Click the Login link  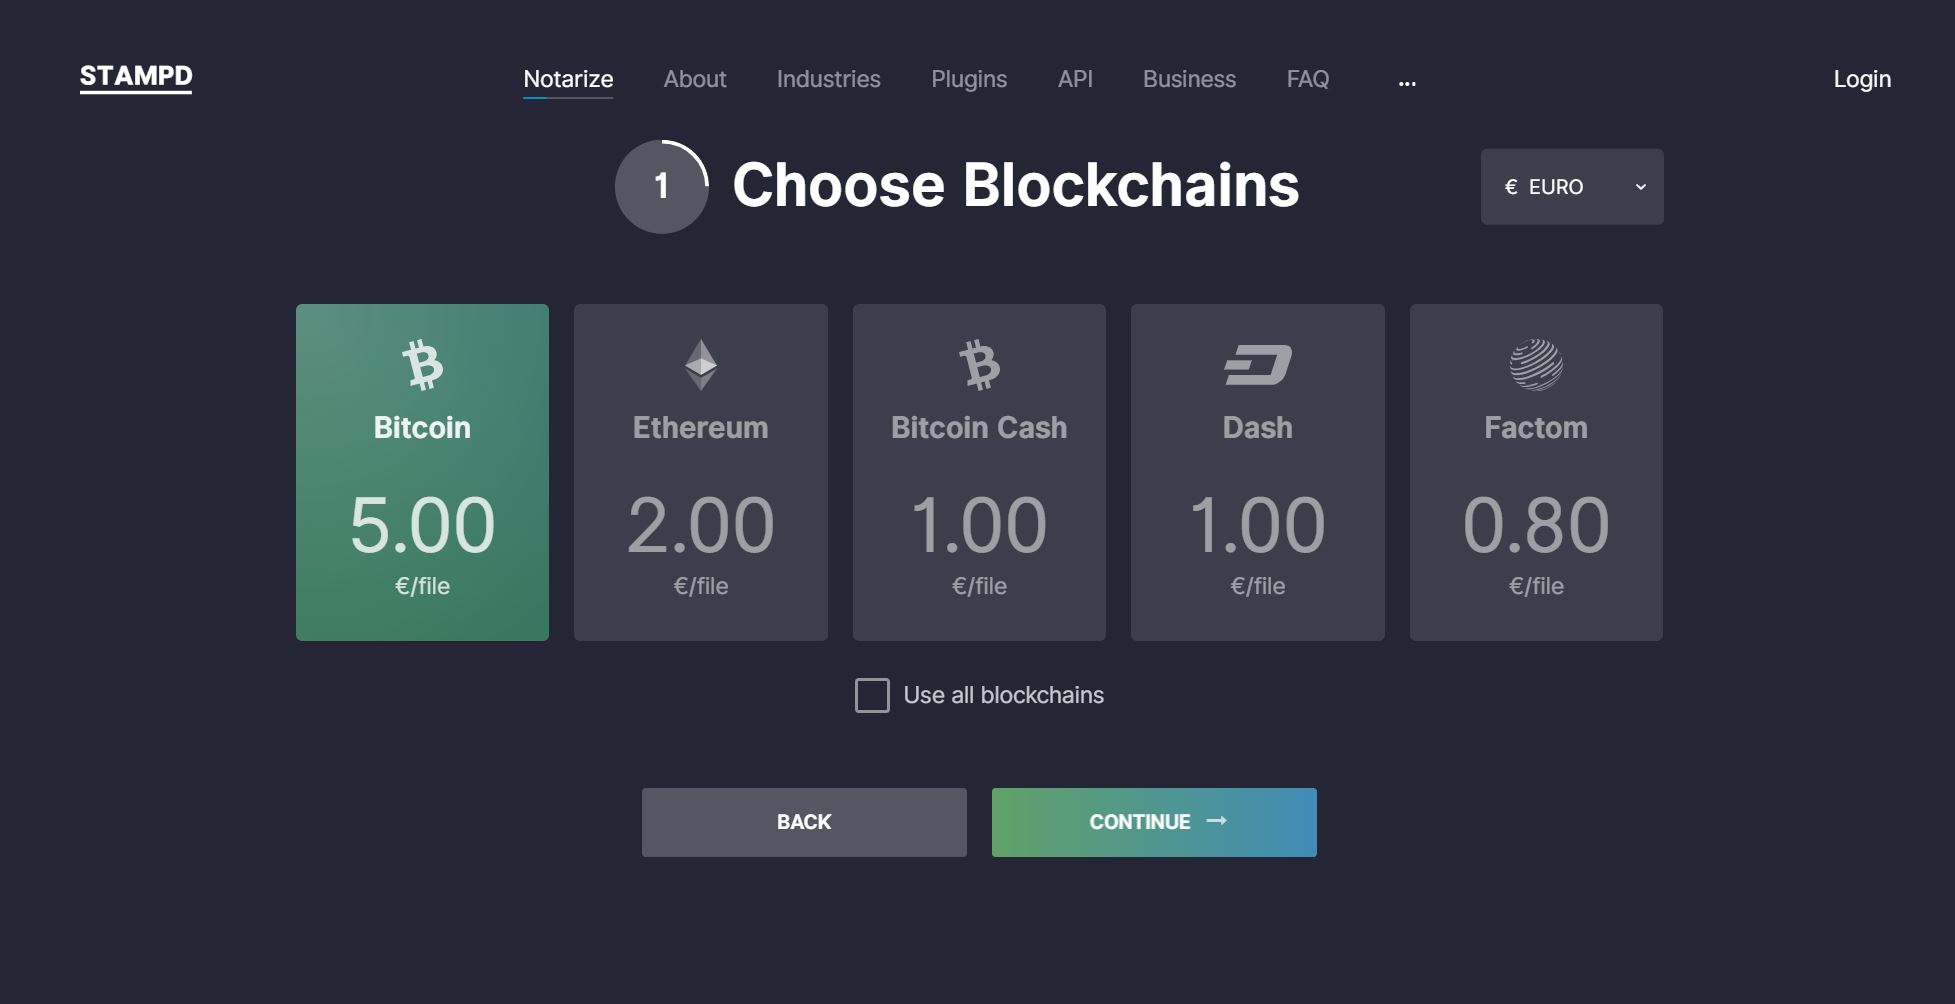(1862, 79)
